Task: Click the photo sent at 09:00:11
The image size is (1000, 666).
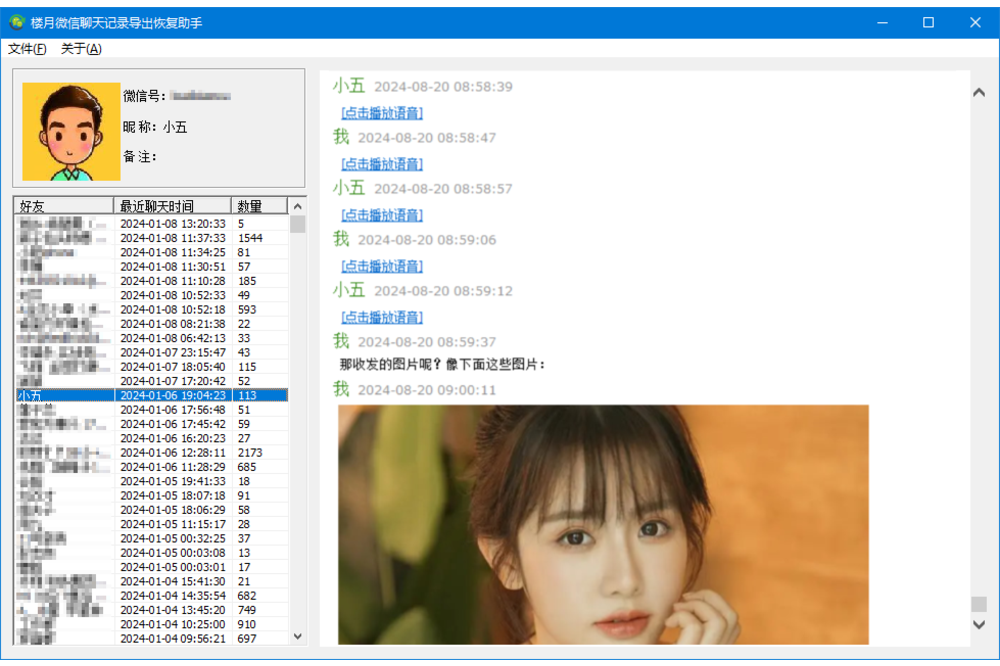Action: [x=603, y=524]
